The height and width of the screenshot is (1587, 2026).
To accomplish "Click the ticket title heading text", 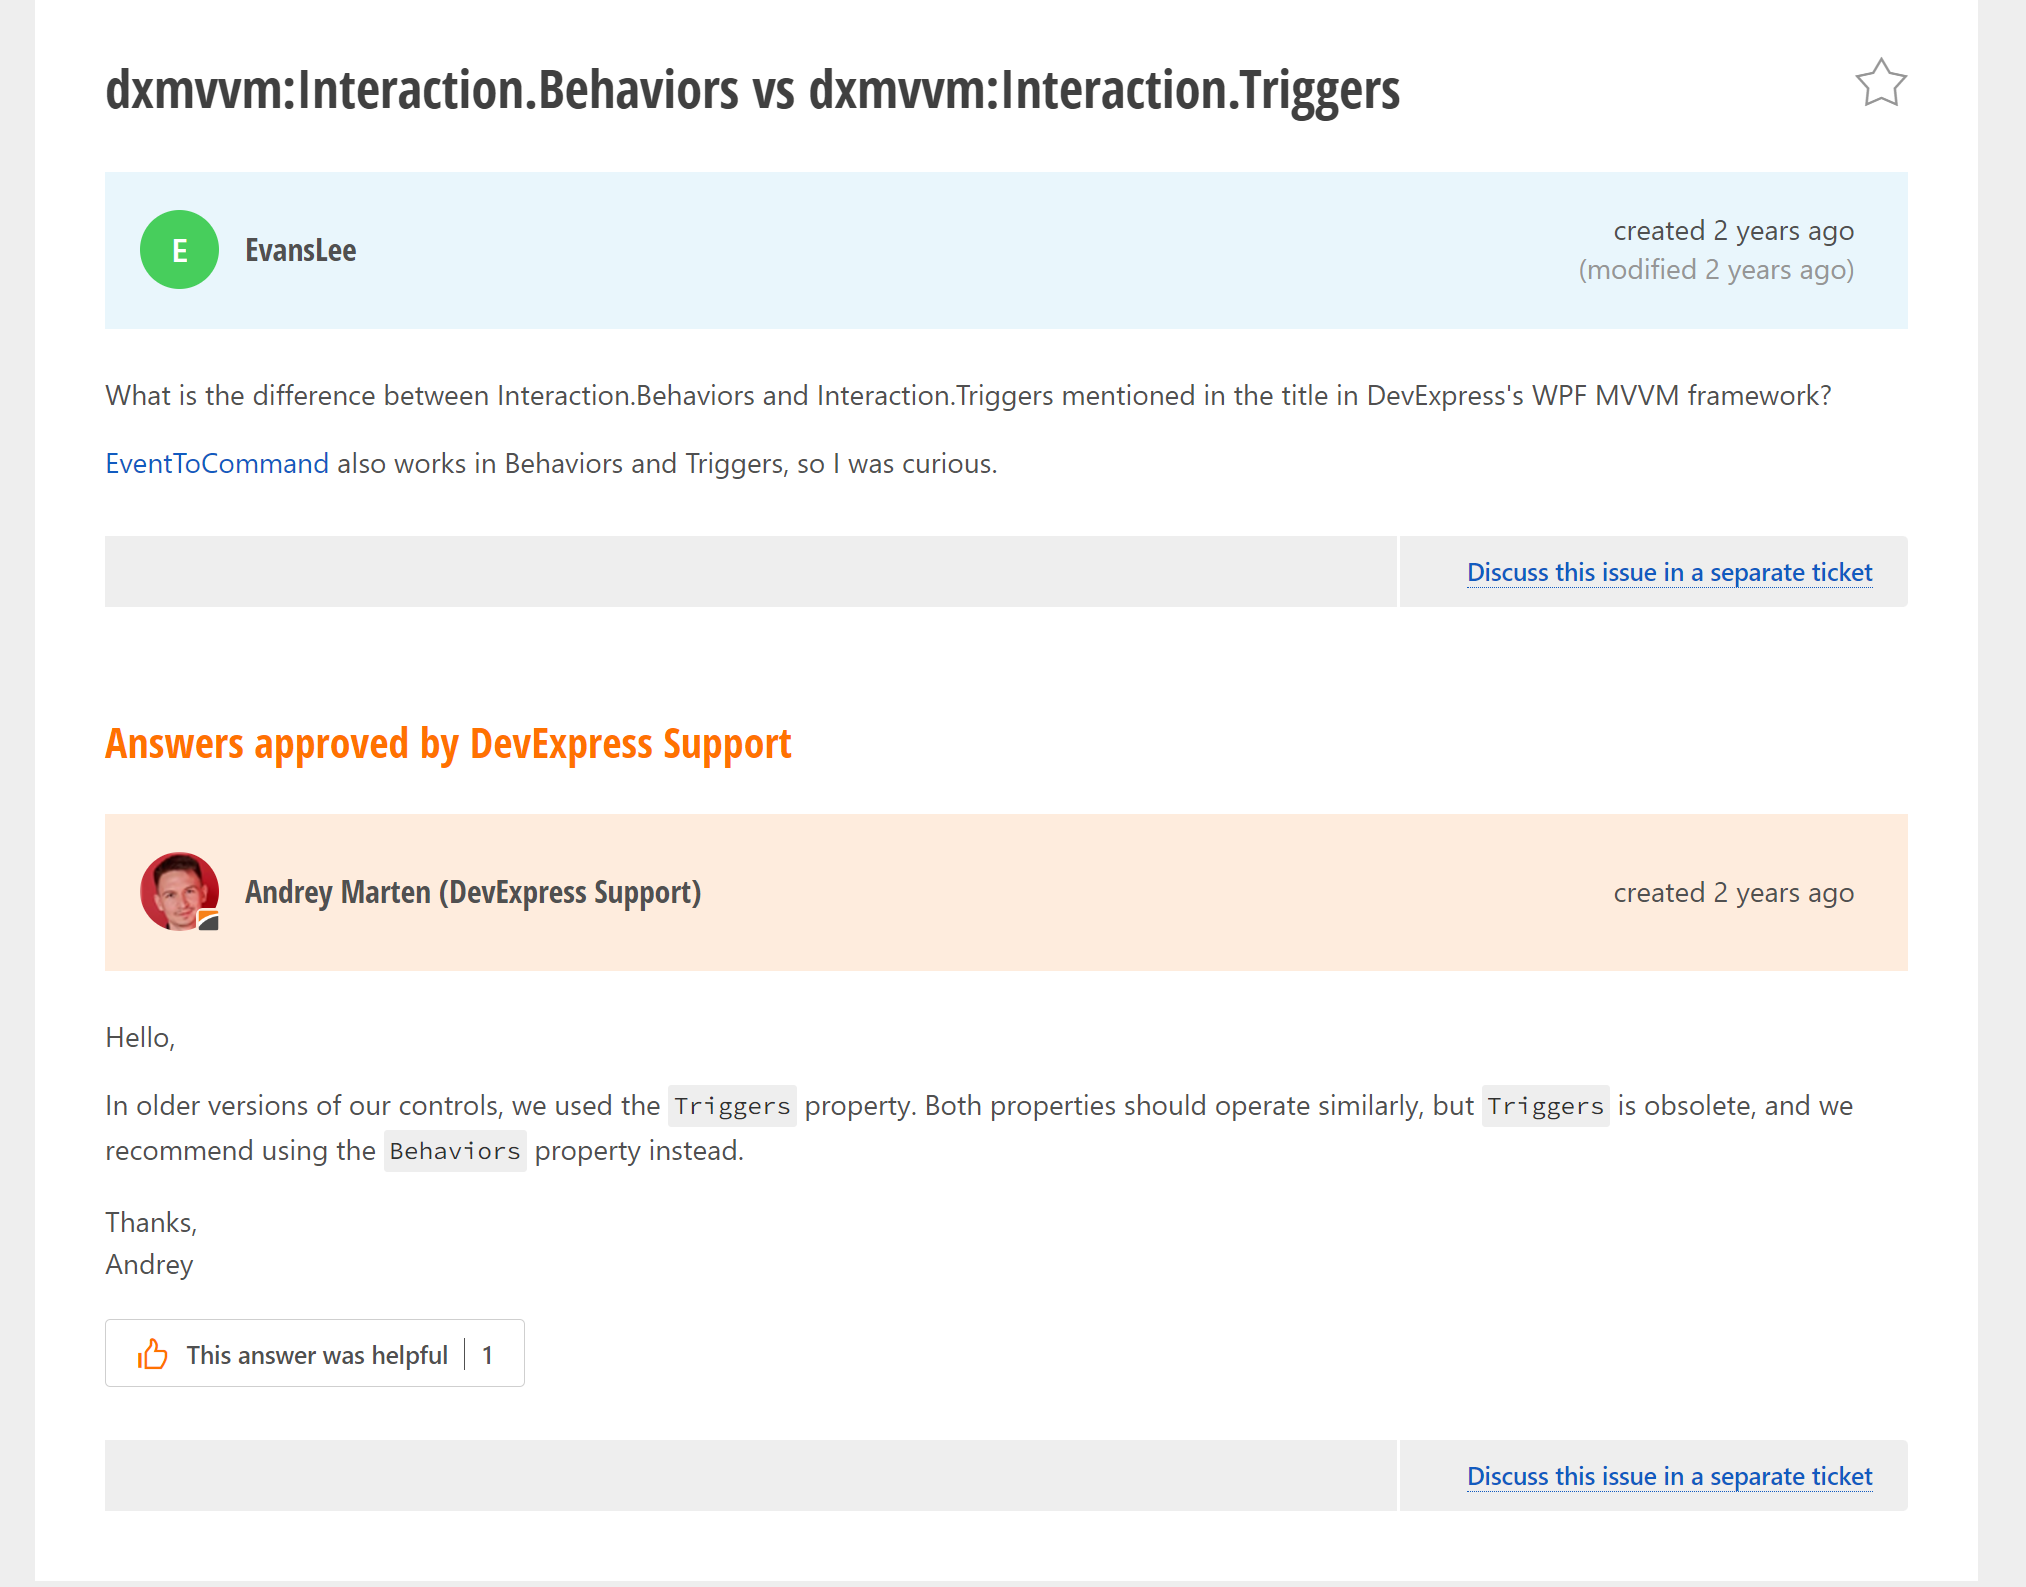I will point(752,90).
